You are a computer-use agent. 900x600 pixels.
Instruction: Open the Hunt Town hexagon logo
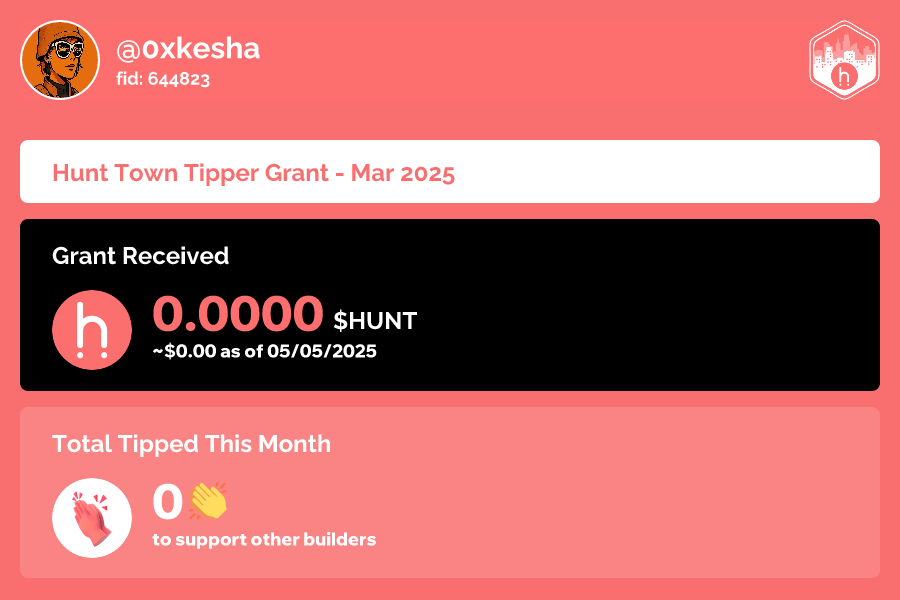pyautogui.click(x=844, y=60)
